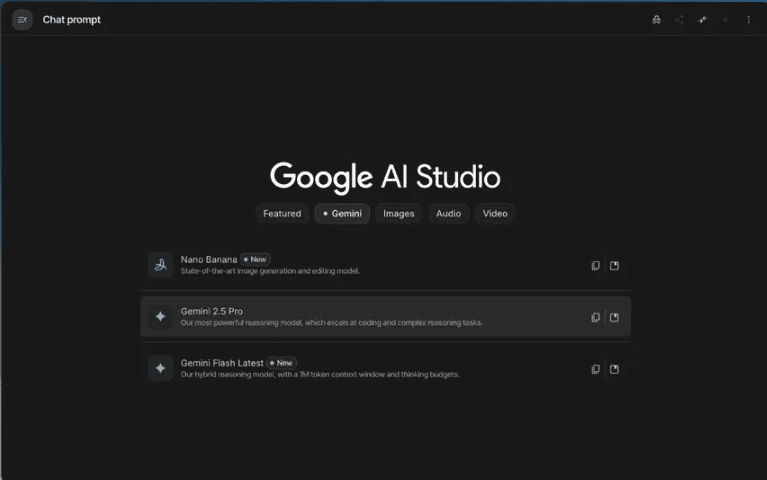Open the Audio models tab
This screenshot has height=480, width=767.
click(448, 213)
